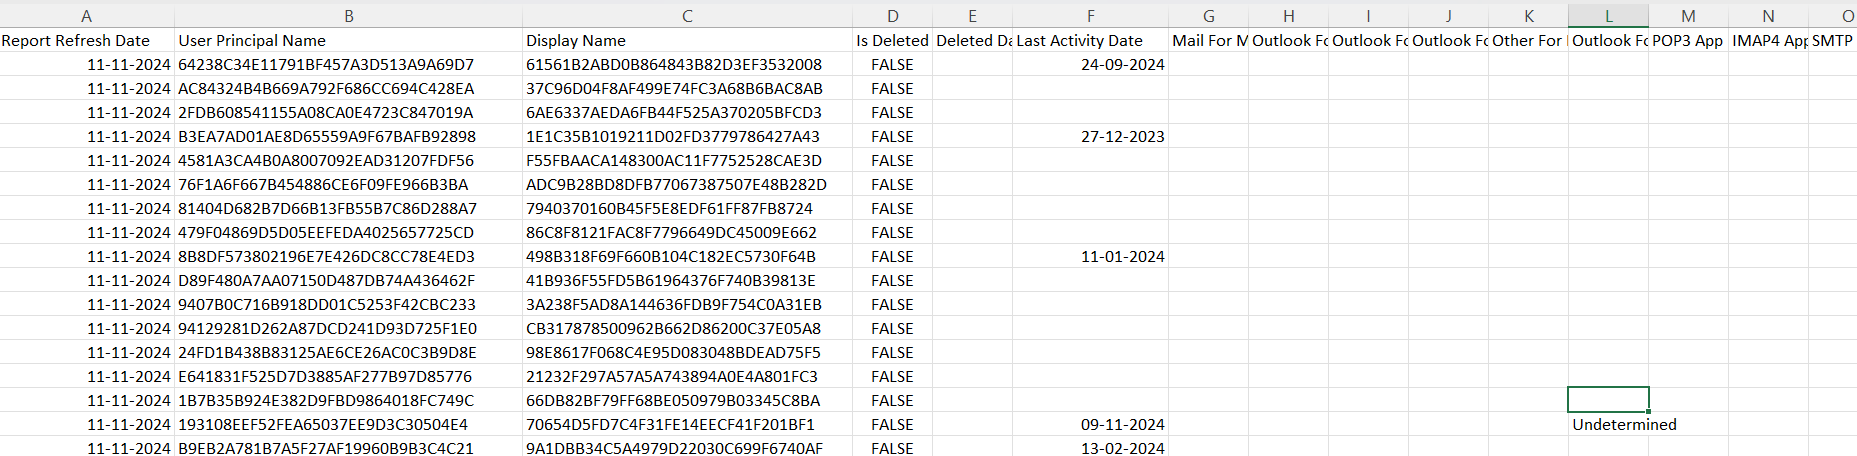Select user principal name starting with 64238C34
The image size is (1857, 456).
coord(326,65)
